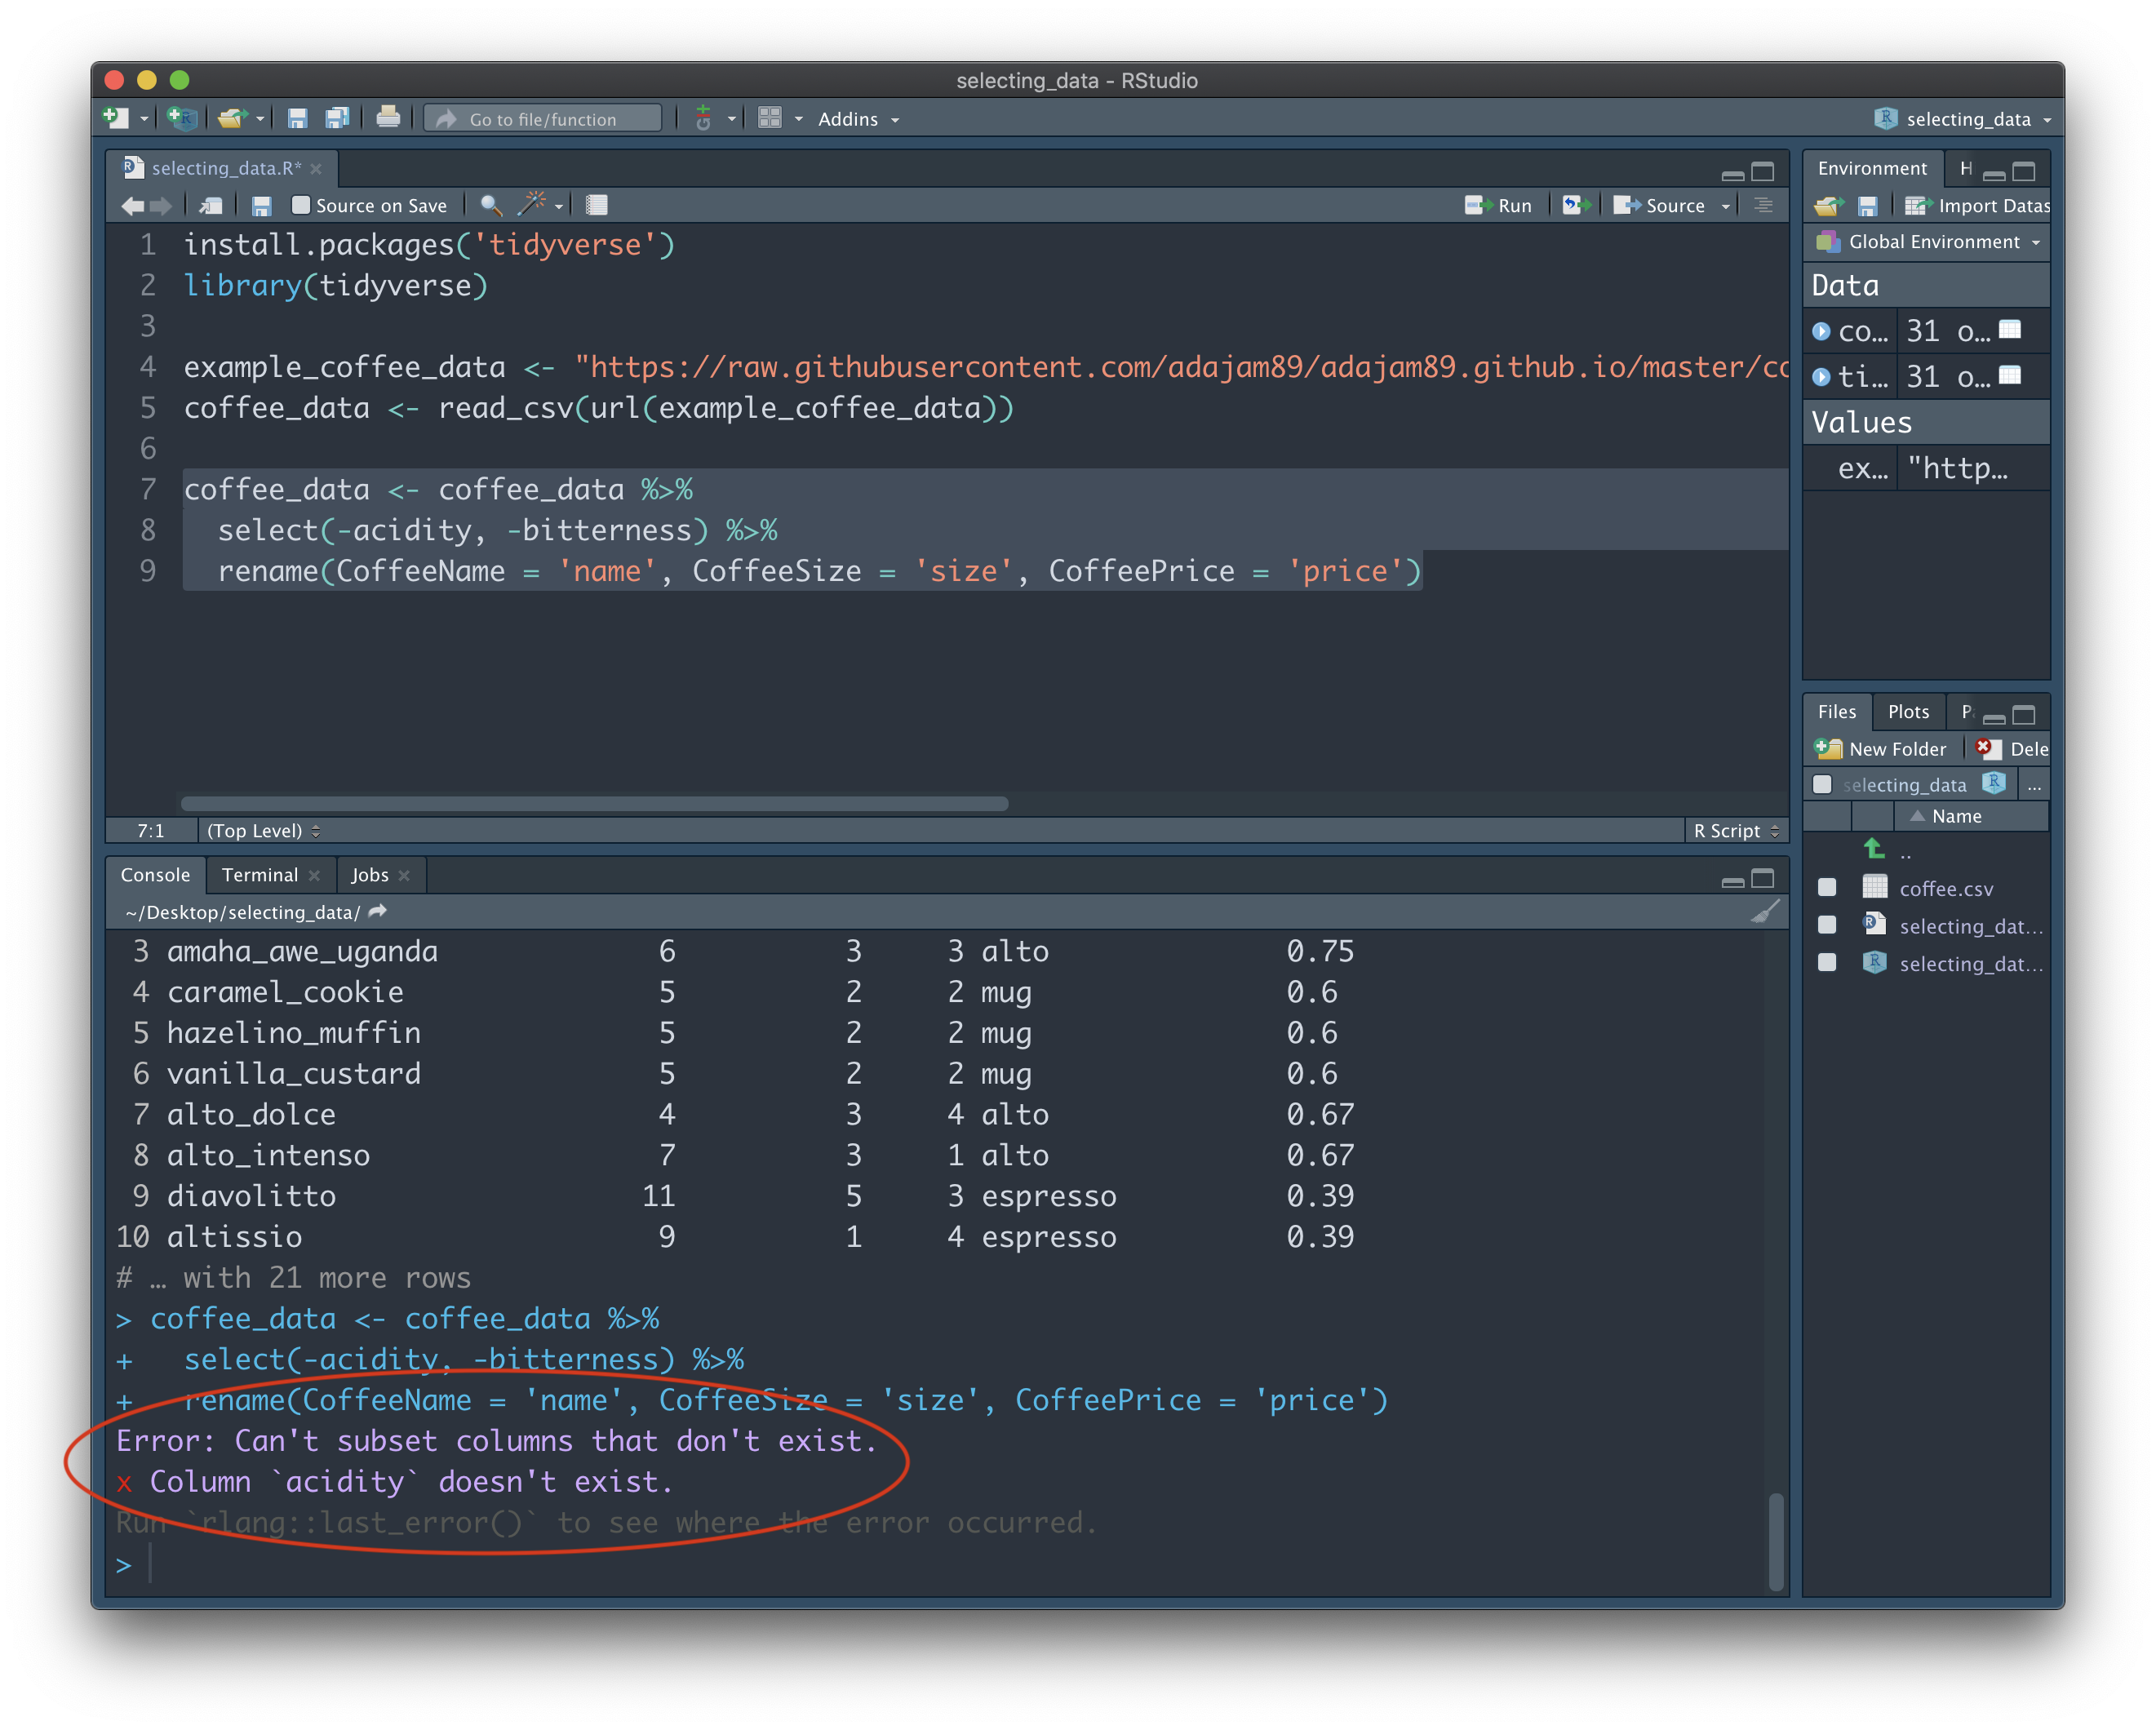Open the selecting_data project menu

1963,119
